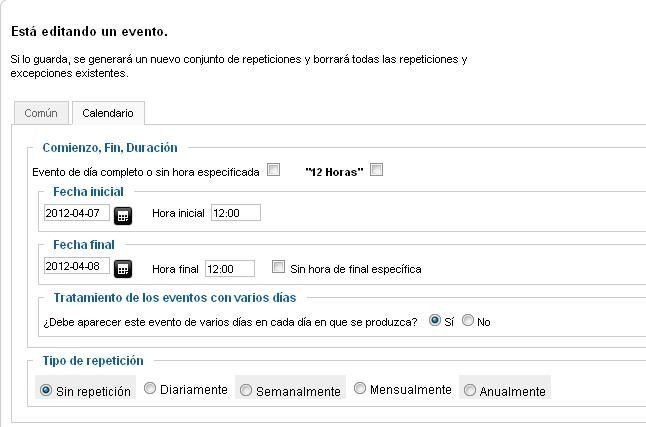This screenshot has height=427, width=646.
Task: Enable the all-day event checkbox
Action: (x=274, y=170)
